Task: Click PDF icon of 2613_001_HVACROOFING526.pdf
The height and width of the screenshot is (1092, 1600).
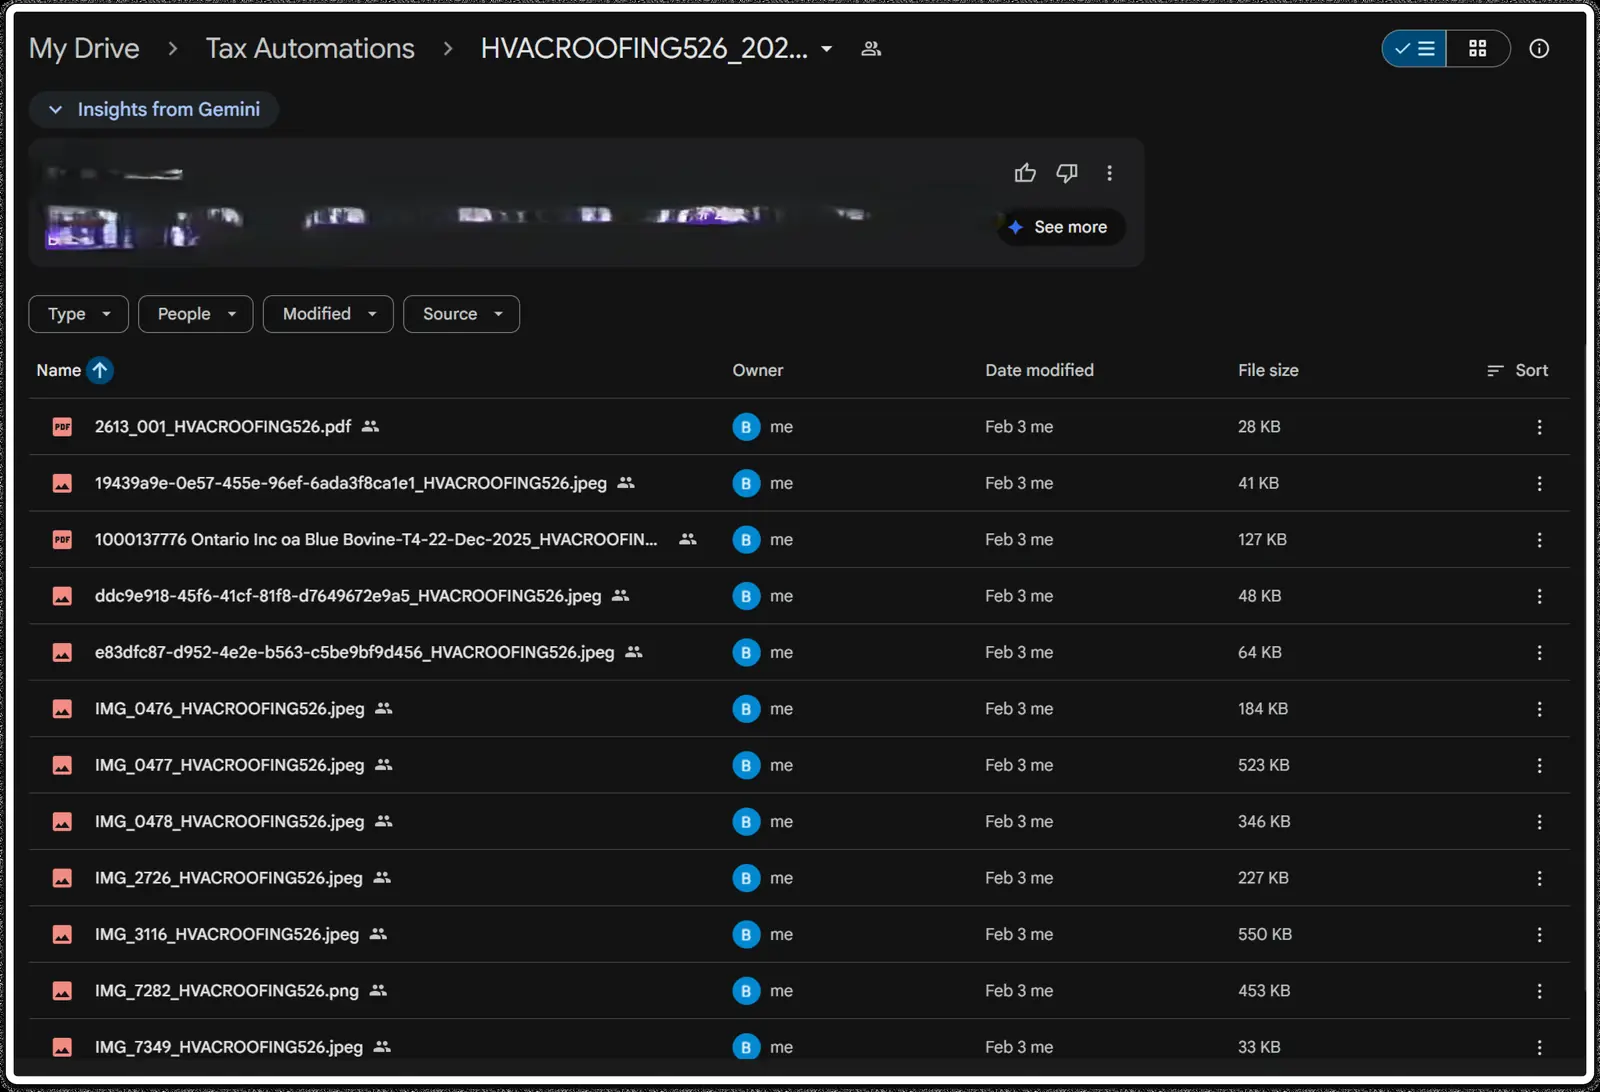Action: tap(62, 427)
